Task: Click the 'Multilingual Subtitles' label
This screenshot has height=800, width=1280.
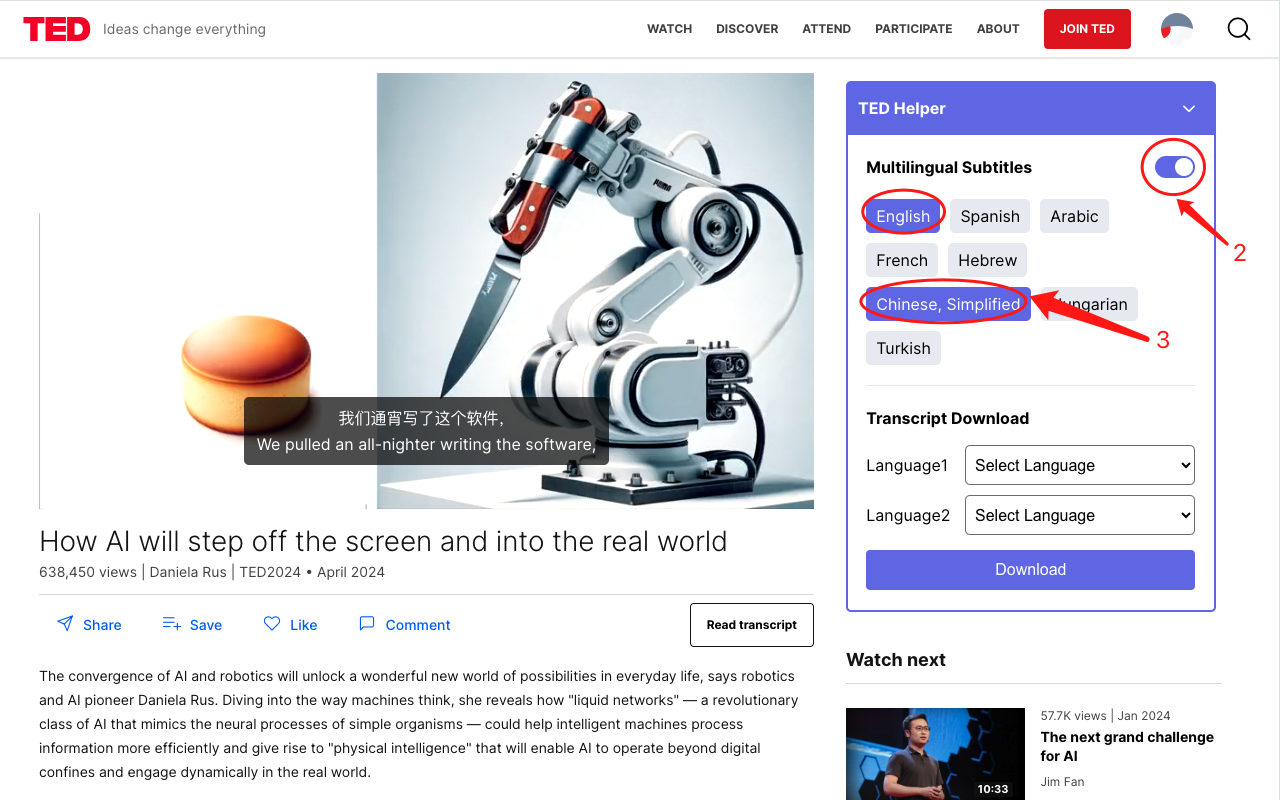Action: click(x=949, y=167)
